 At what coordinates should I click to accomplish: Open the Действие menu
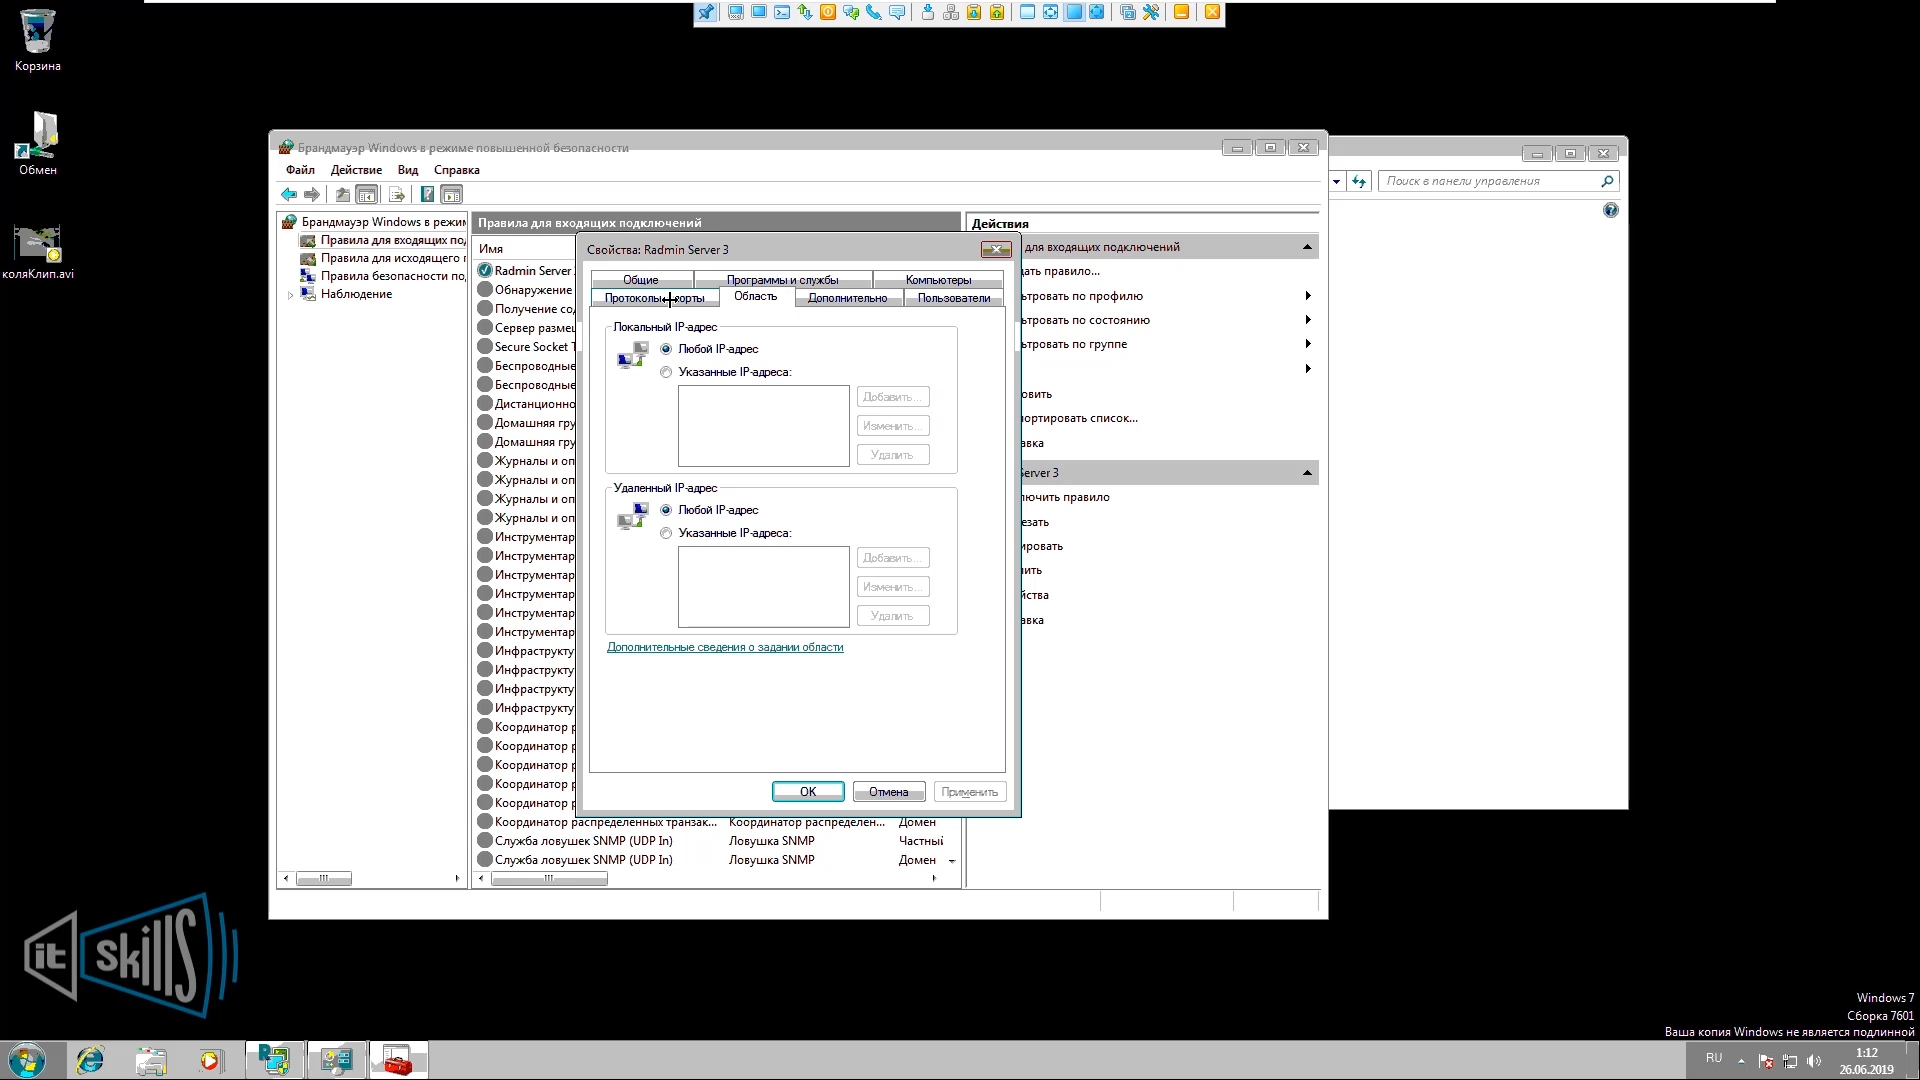356,170
